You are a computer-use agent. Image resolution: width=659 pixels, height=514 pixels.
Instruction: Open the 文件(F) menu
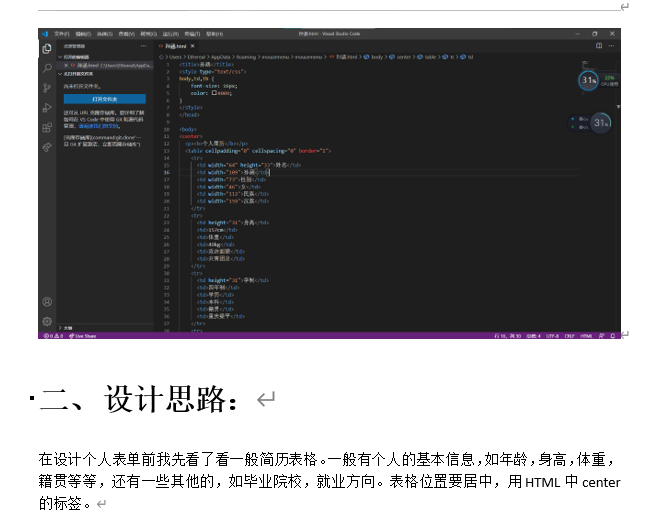coord(62,33)
